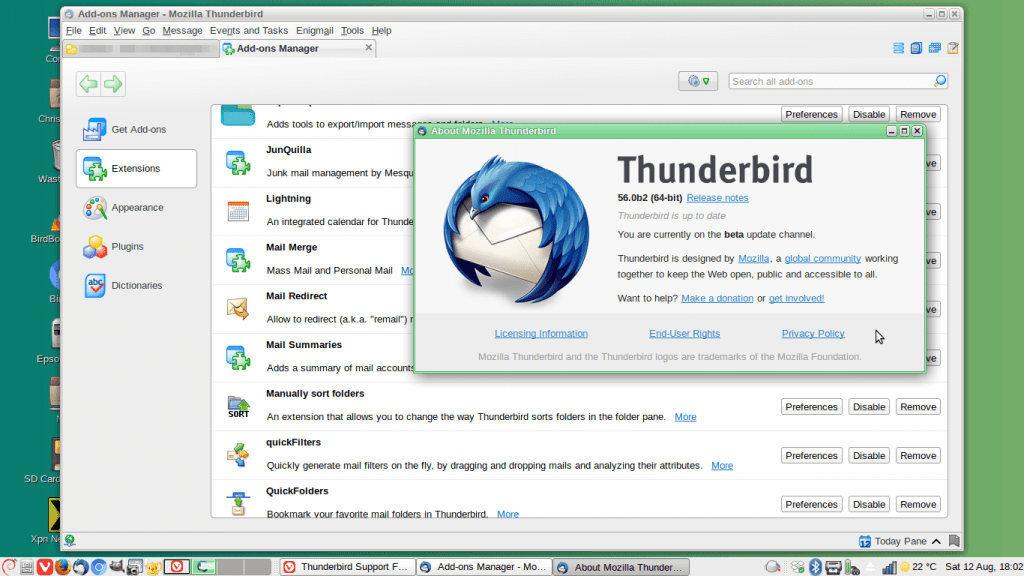
Task: Toggle the Today Pane expander arrow
Action: 936,541
